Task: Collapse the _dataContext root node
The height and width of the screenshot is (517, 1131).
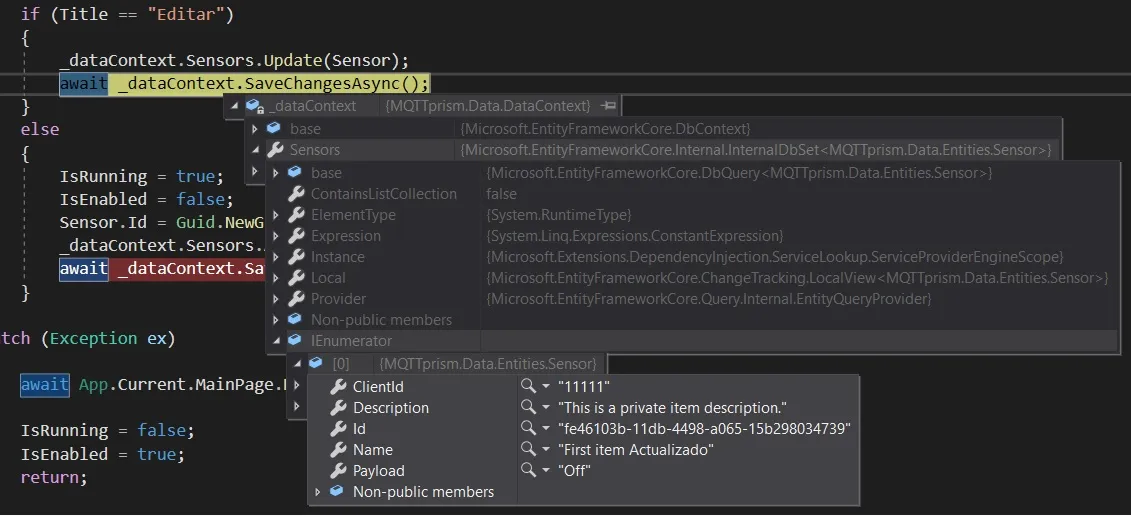Action: pyautogui.click(x=234, y=106)
